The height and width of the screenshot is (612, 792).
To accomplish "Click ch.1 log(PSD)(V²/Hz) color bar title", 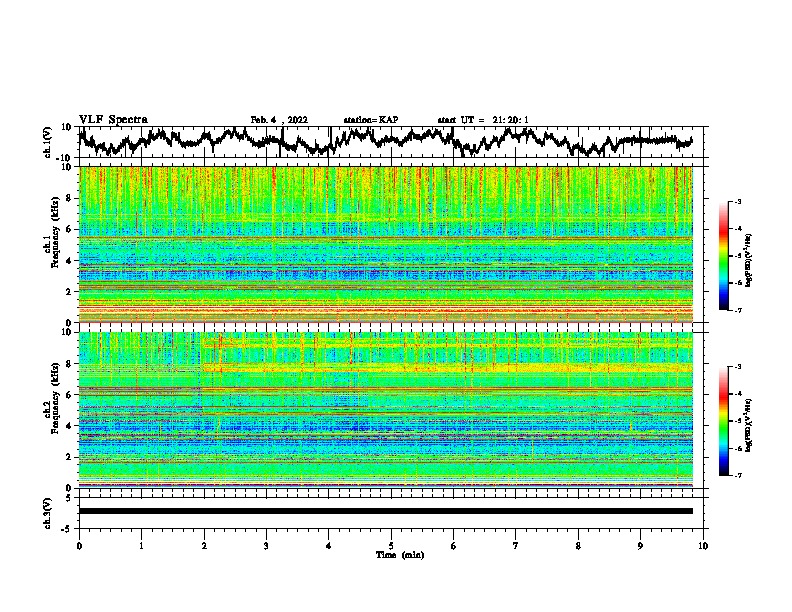I will (748, 260).
